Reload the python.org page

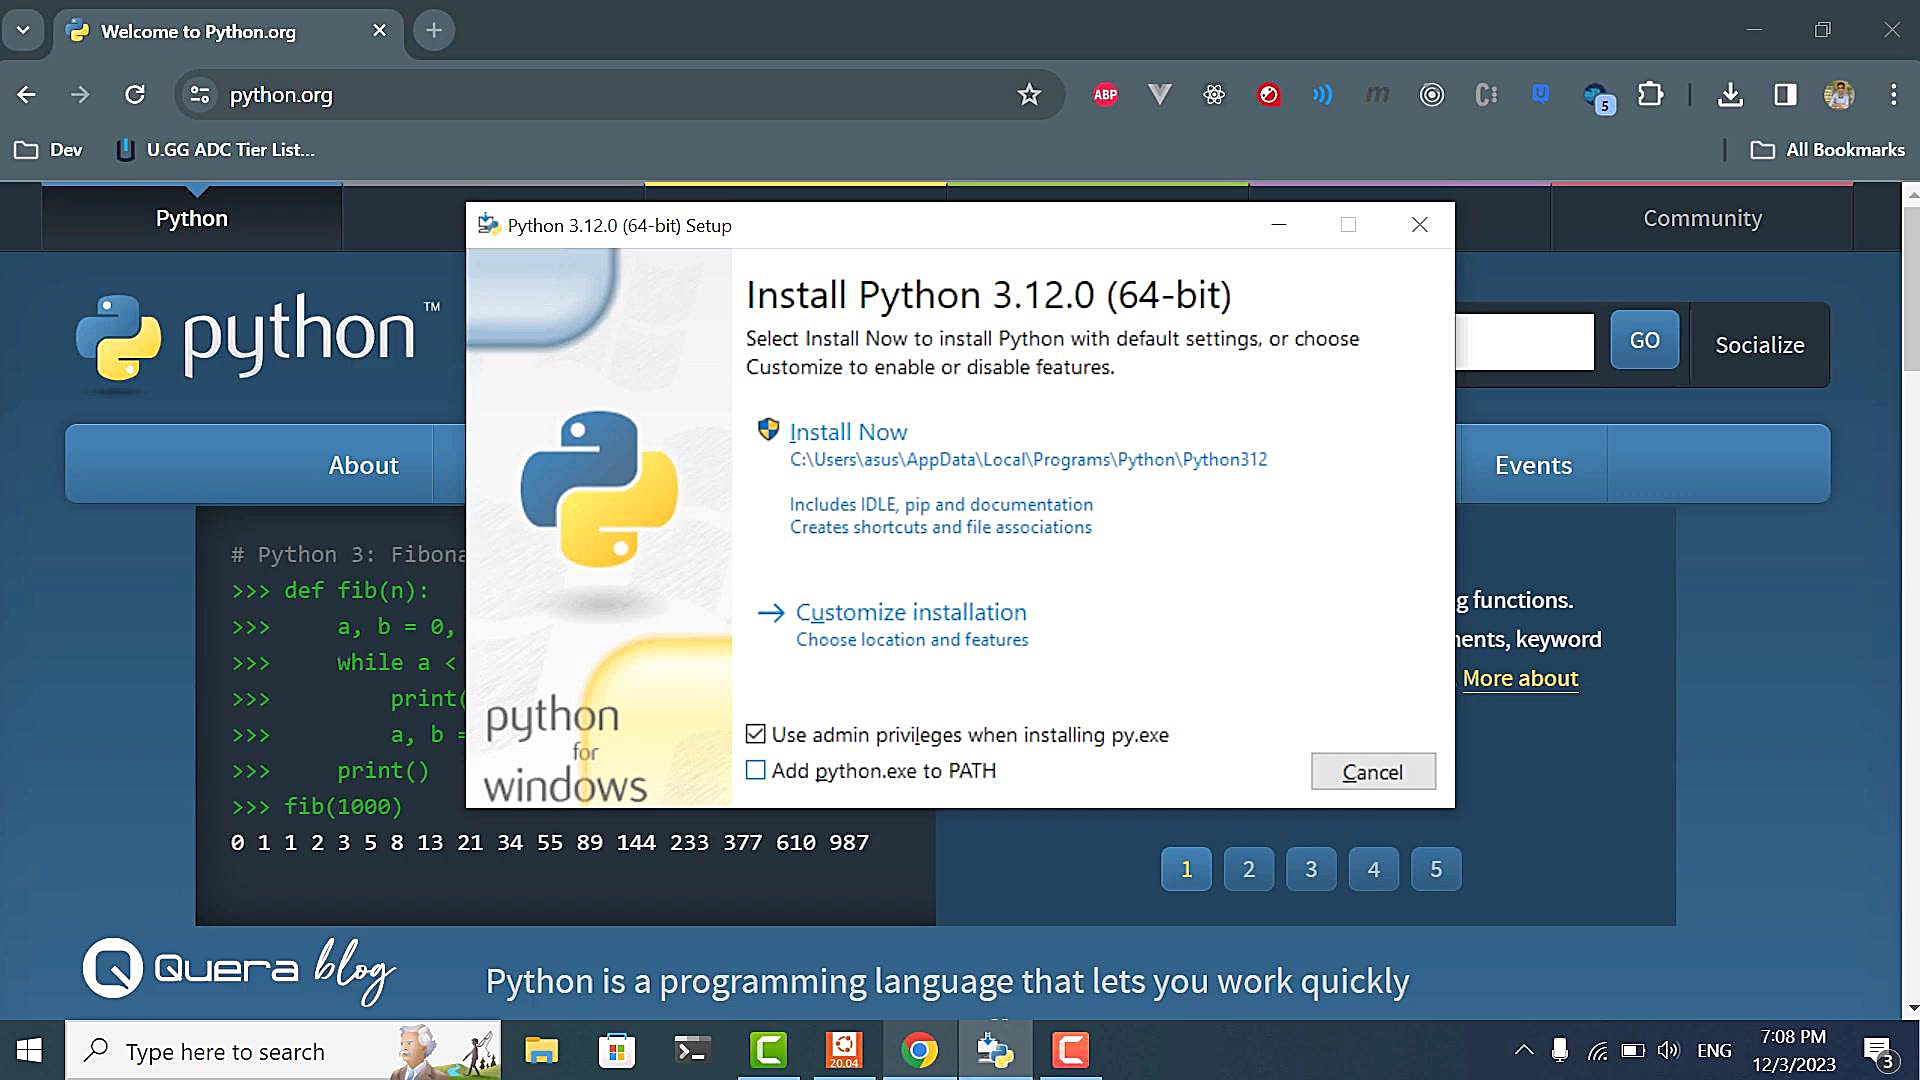click(x=135, y=95)
